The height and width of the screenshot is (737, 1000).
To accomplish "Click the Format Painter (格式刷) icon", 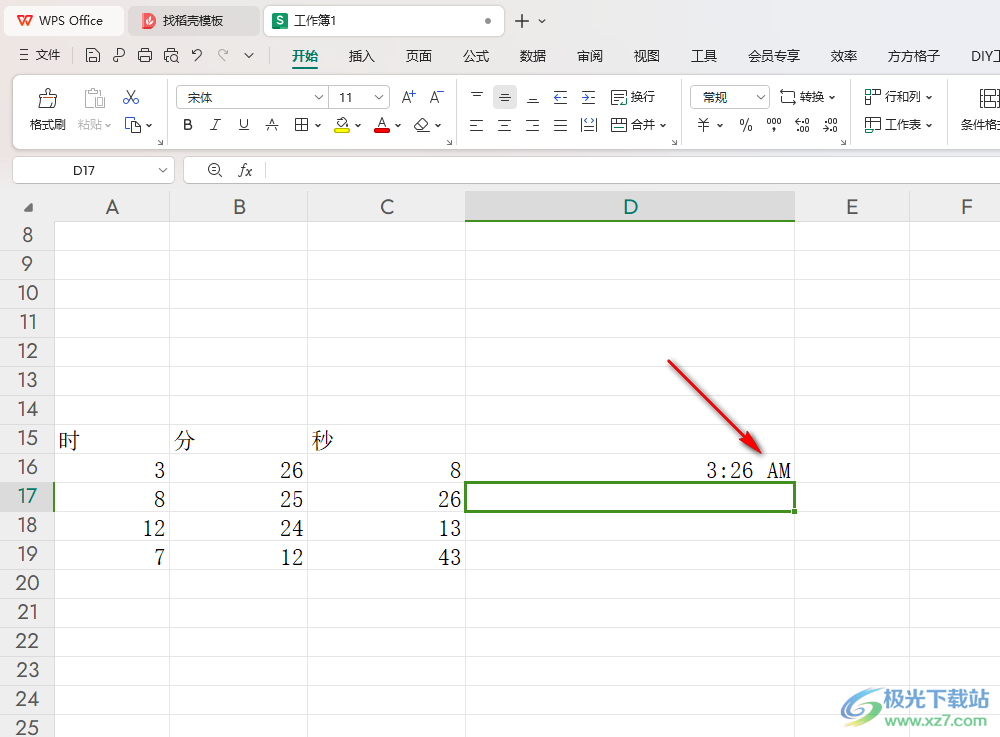I will tap(47, 99).
